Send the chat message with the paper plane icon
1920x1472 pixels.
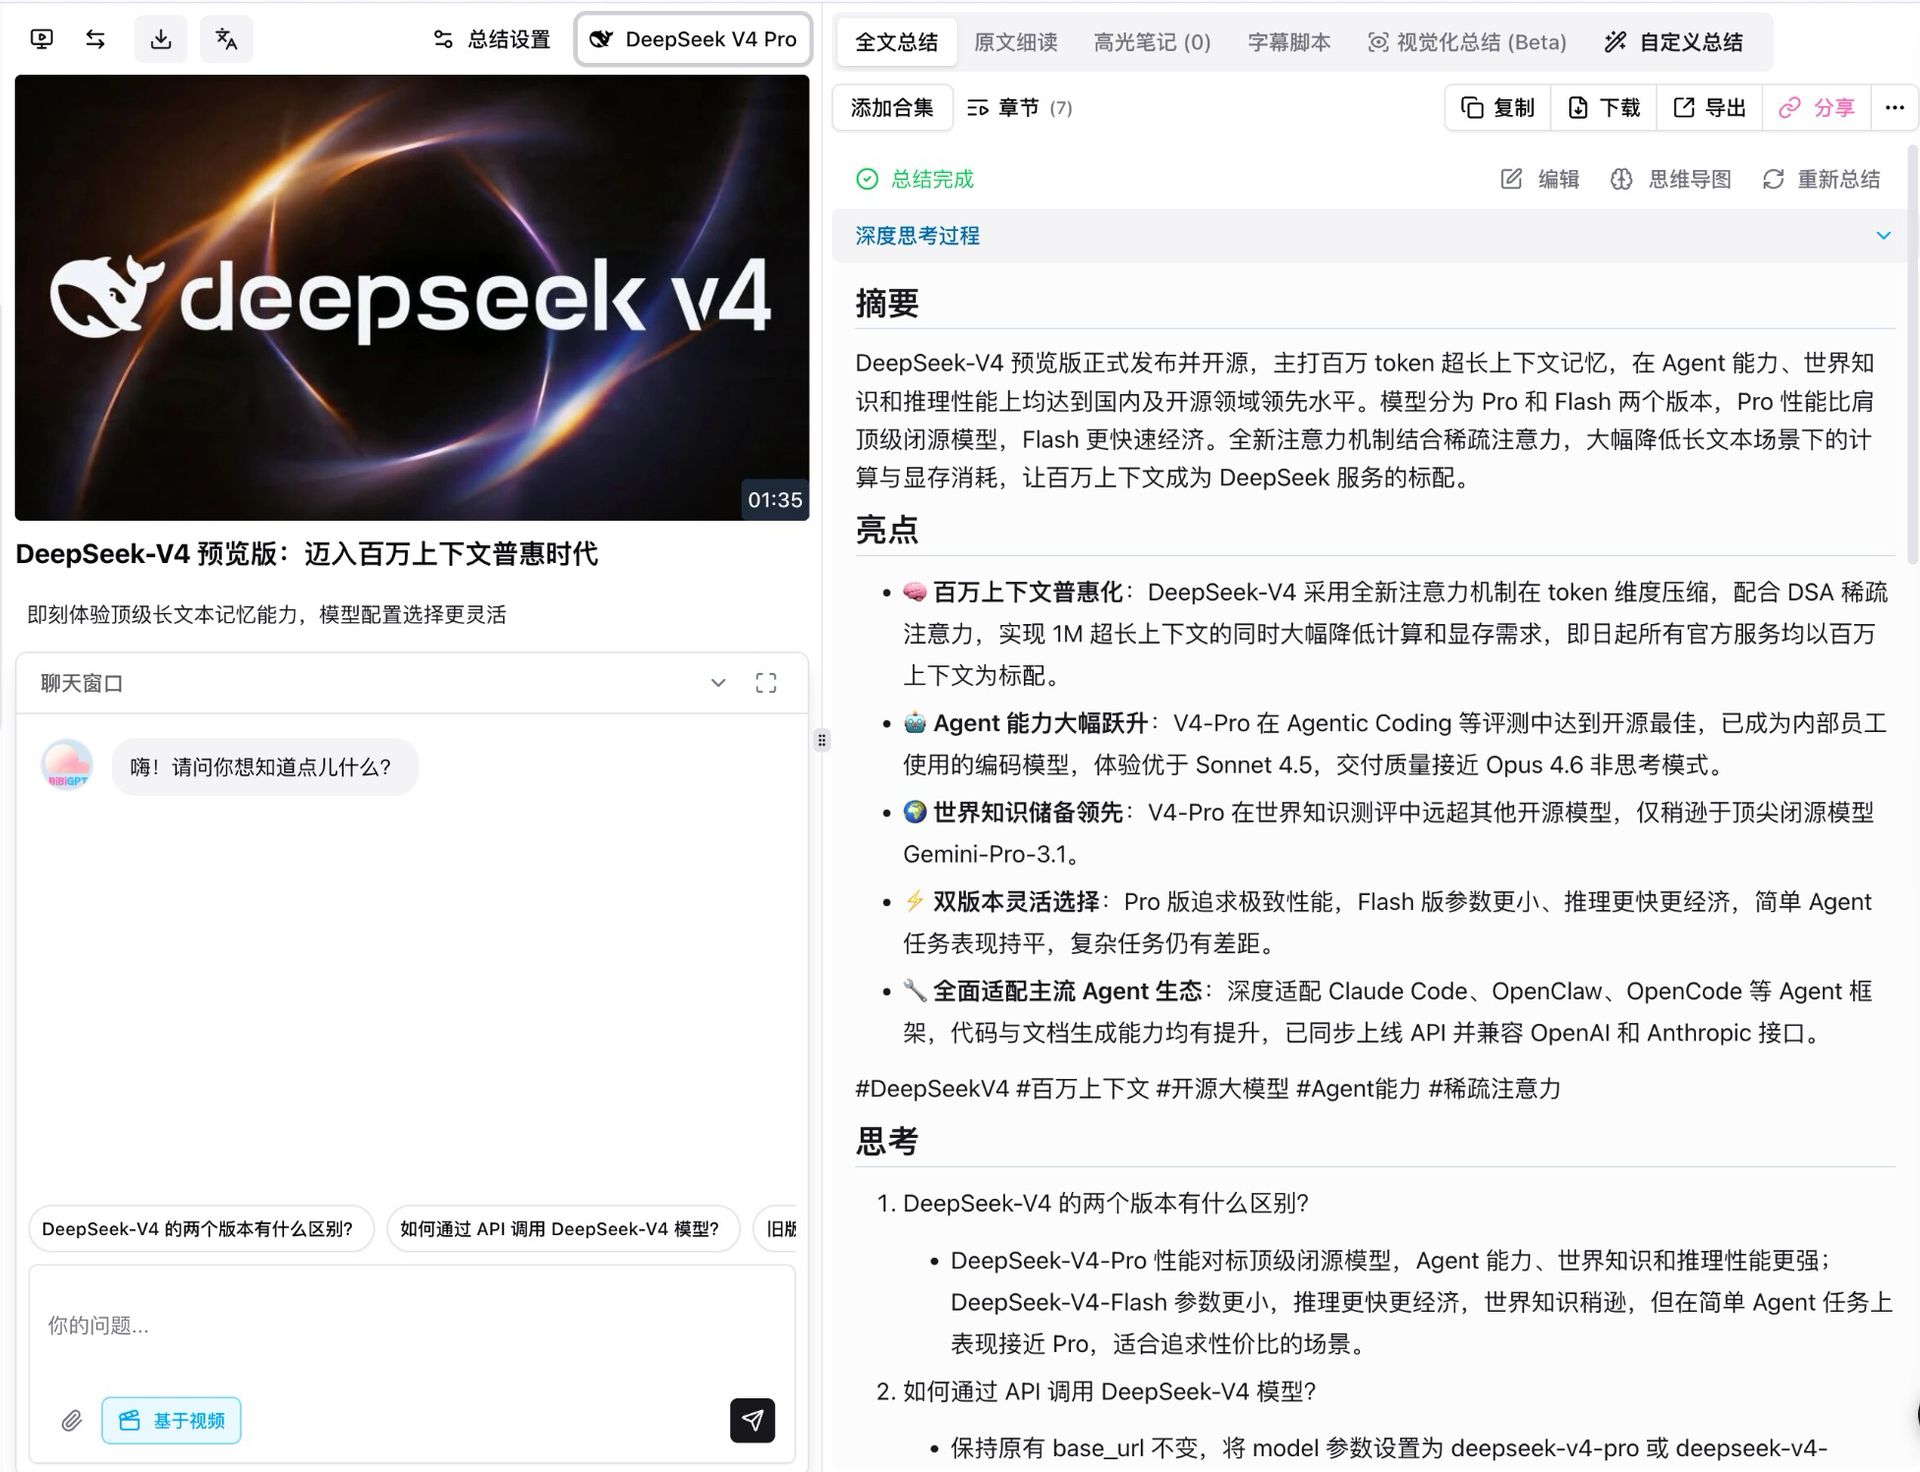752,1420
